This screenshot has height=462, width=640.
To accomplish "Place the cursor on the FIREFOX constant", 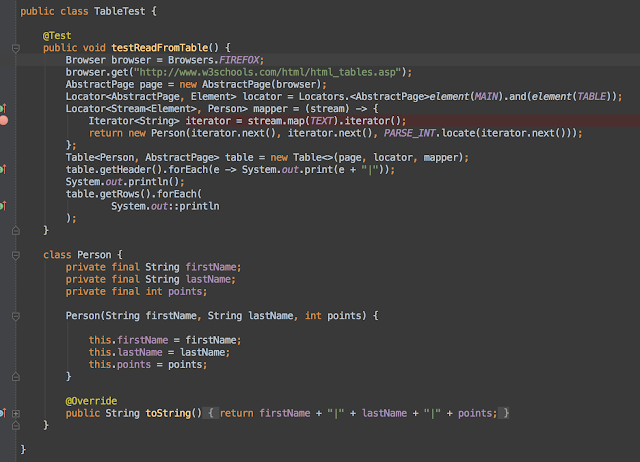I will click(x=239, y=60).
